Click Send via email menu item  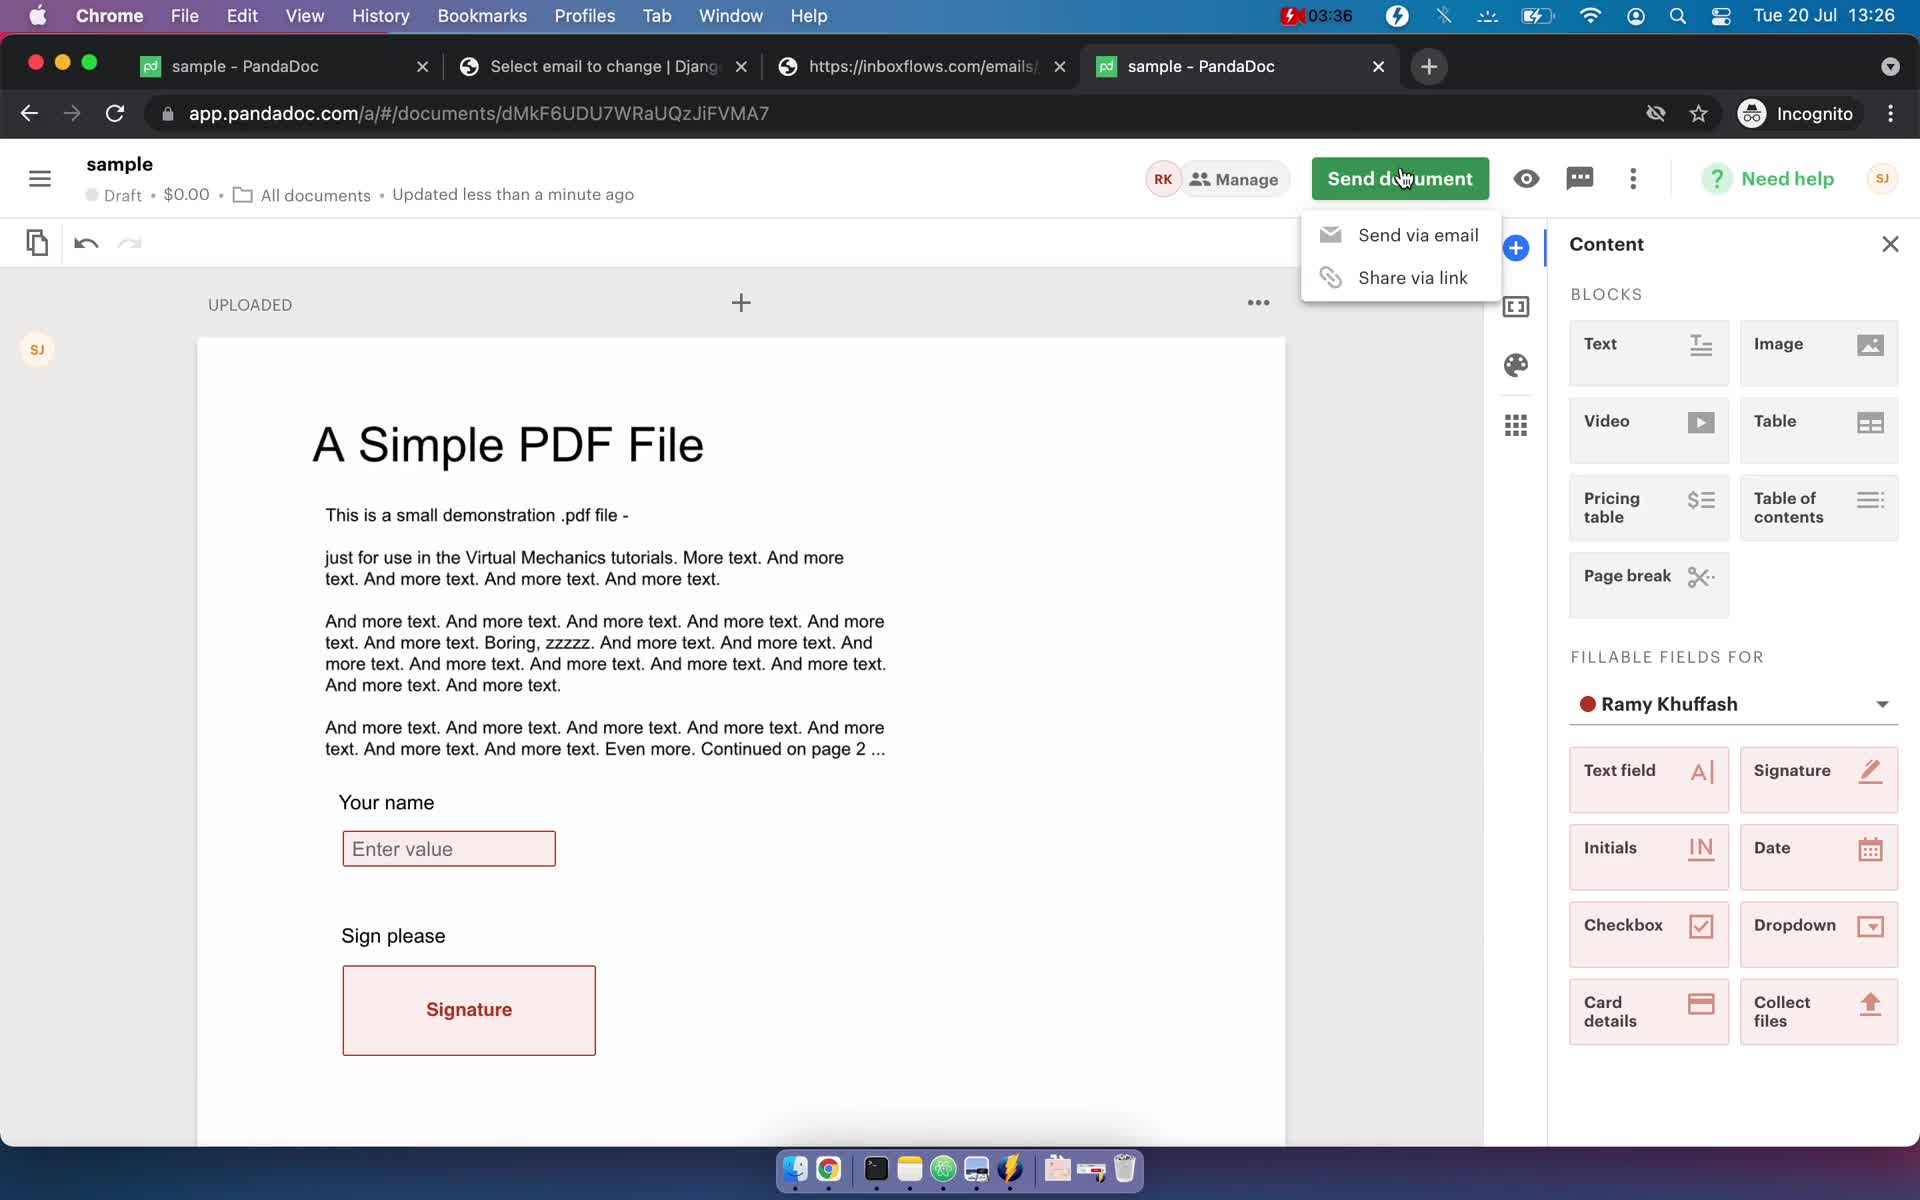(x=1418, y=234)
